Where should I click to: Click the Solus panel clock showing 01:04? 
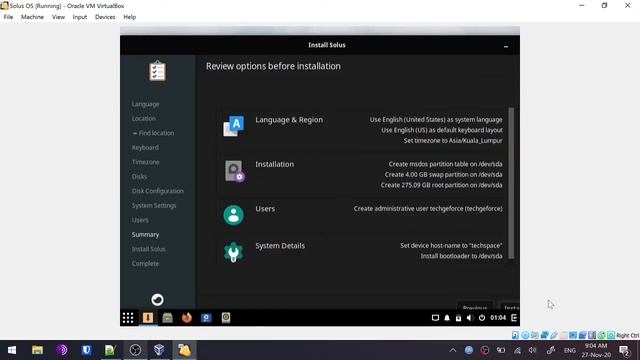coord(498,318)
